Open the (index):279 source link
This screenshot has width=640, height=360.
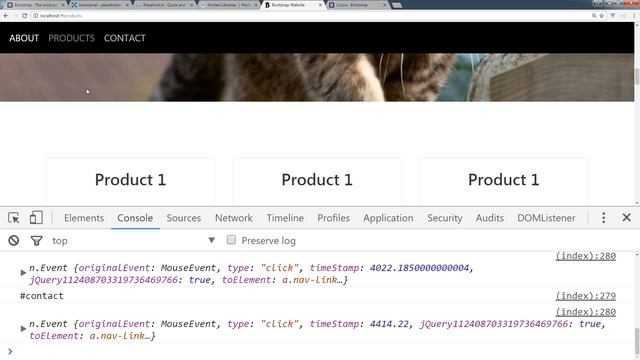[x=585, y=296]
